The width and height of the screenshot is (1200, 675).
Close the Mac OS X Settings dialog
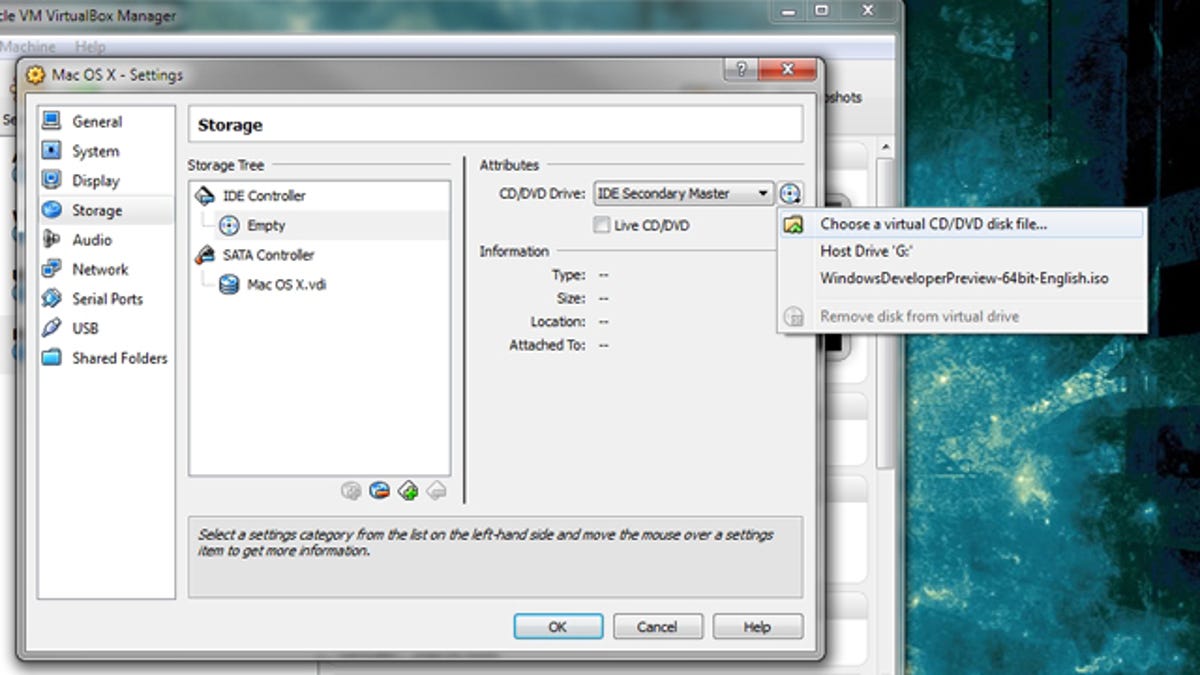(788, 71)
